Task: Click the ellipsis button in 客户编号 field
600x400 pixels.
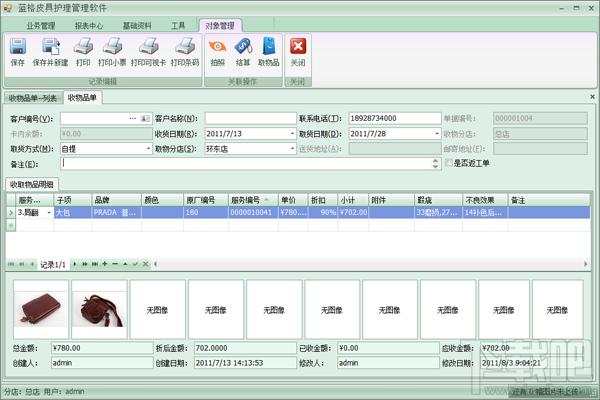Action: click(132, 119)
